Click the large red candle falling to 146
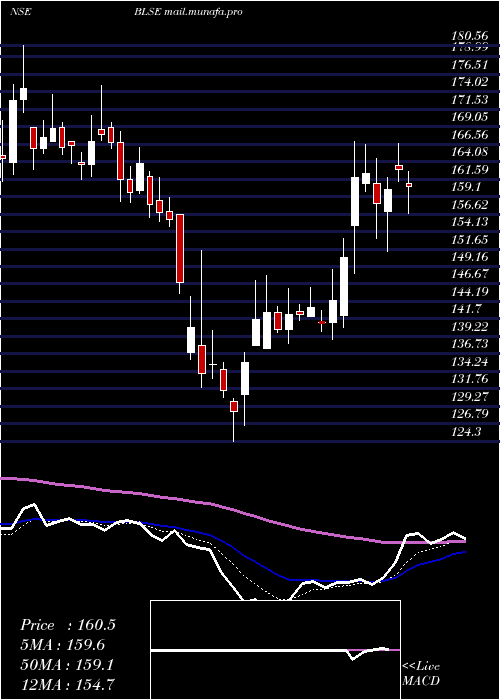This screenshot has width=500, height=700. pos(180,248)
